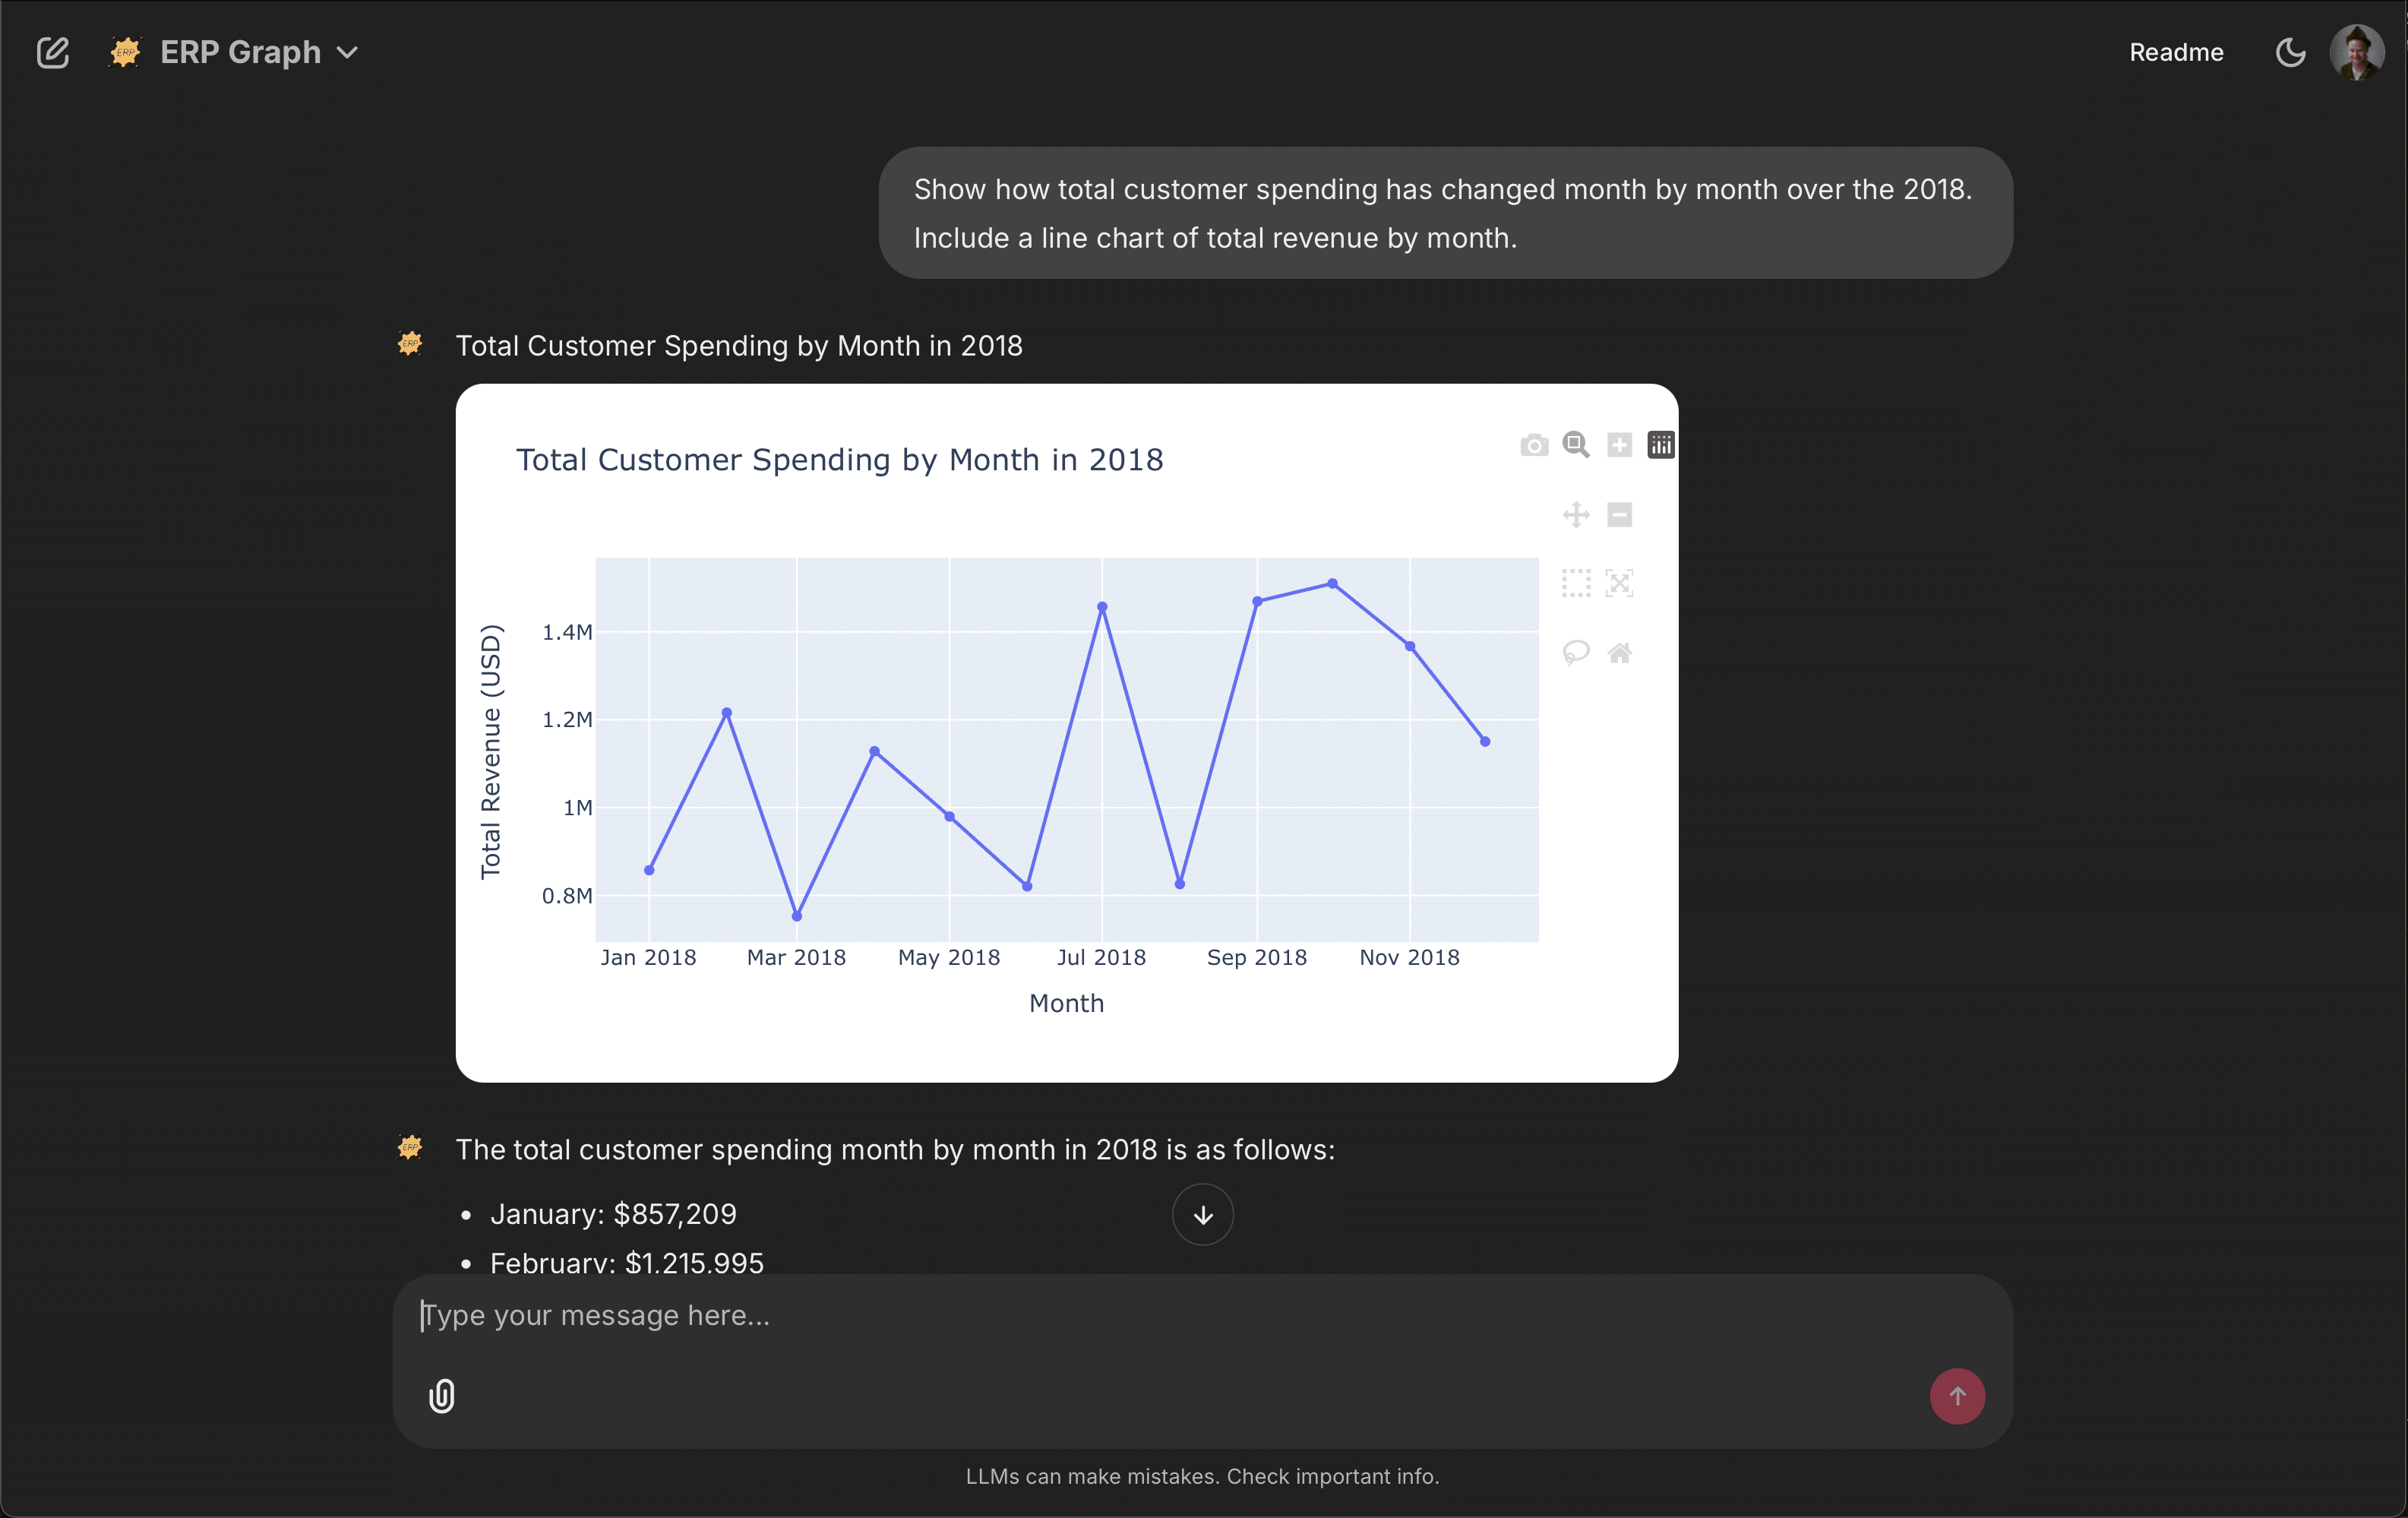Reset chart axes with home icon
Viewport: 2408px width, 1518px height.
(x=1619, y=653)
